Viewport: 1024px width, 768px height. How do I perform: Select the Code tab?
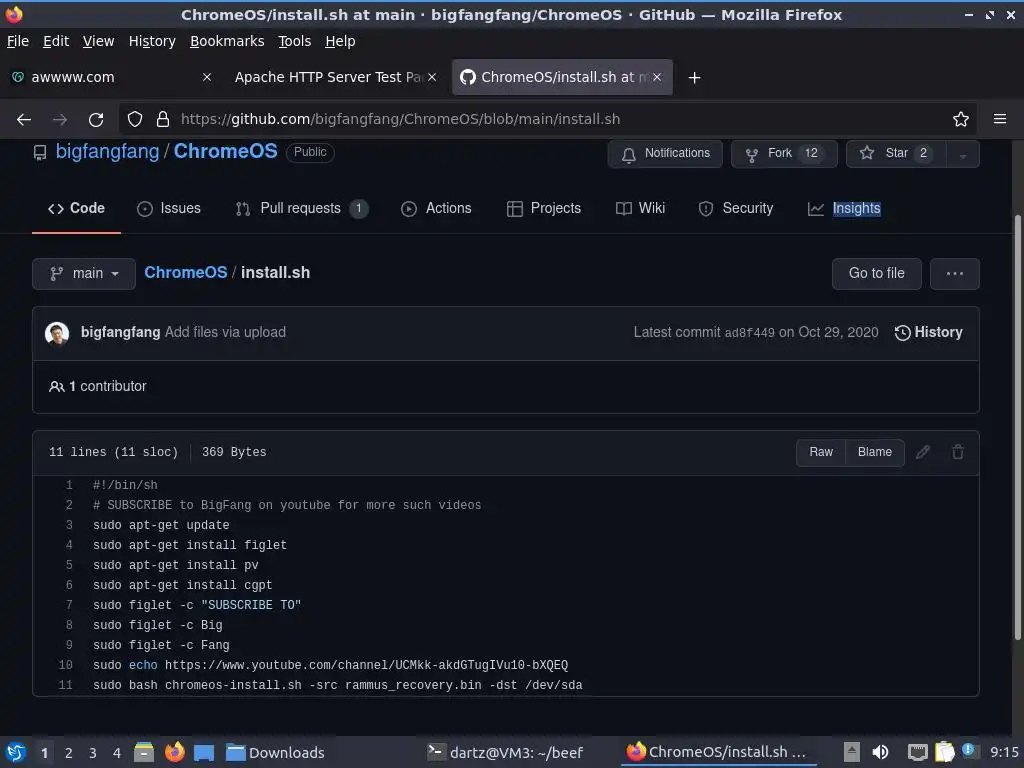click(76, 208)
